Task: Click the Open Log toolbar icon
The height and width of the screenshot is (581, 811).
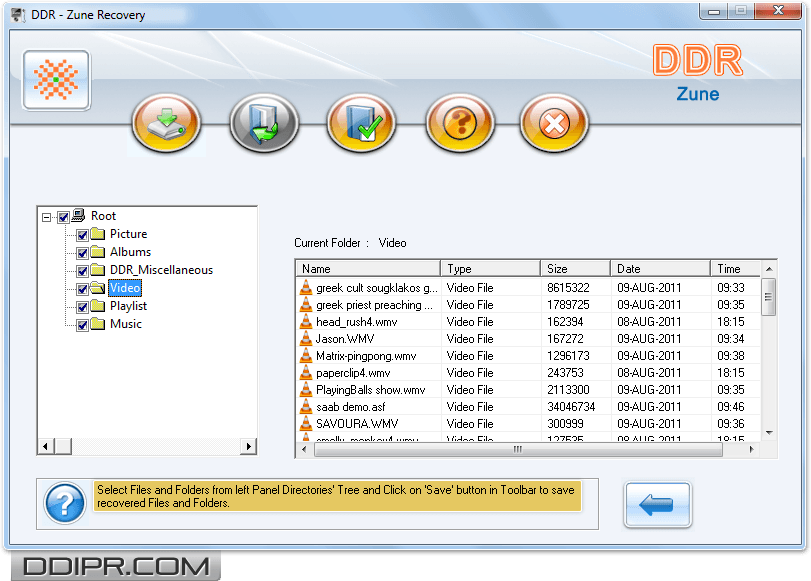Action: pos(264,123)
